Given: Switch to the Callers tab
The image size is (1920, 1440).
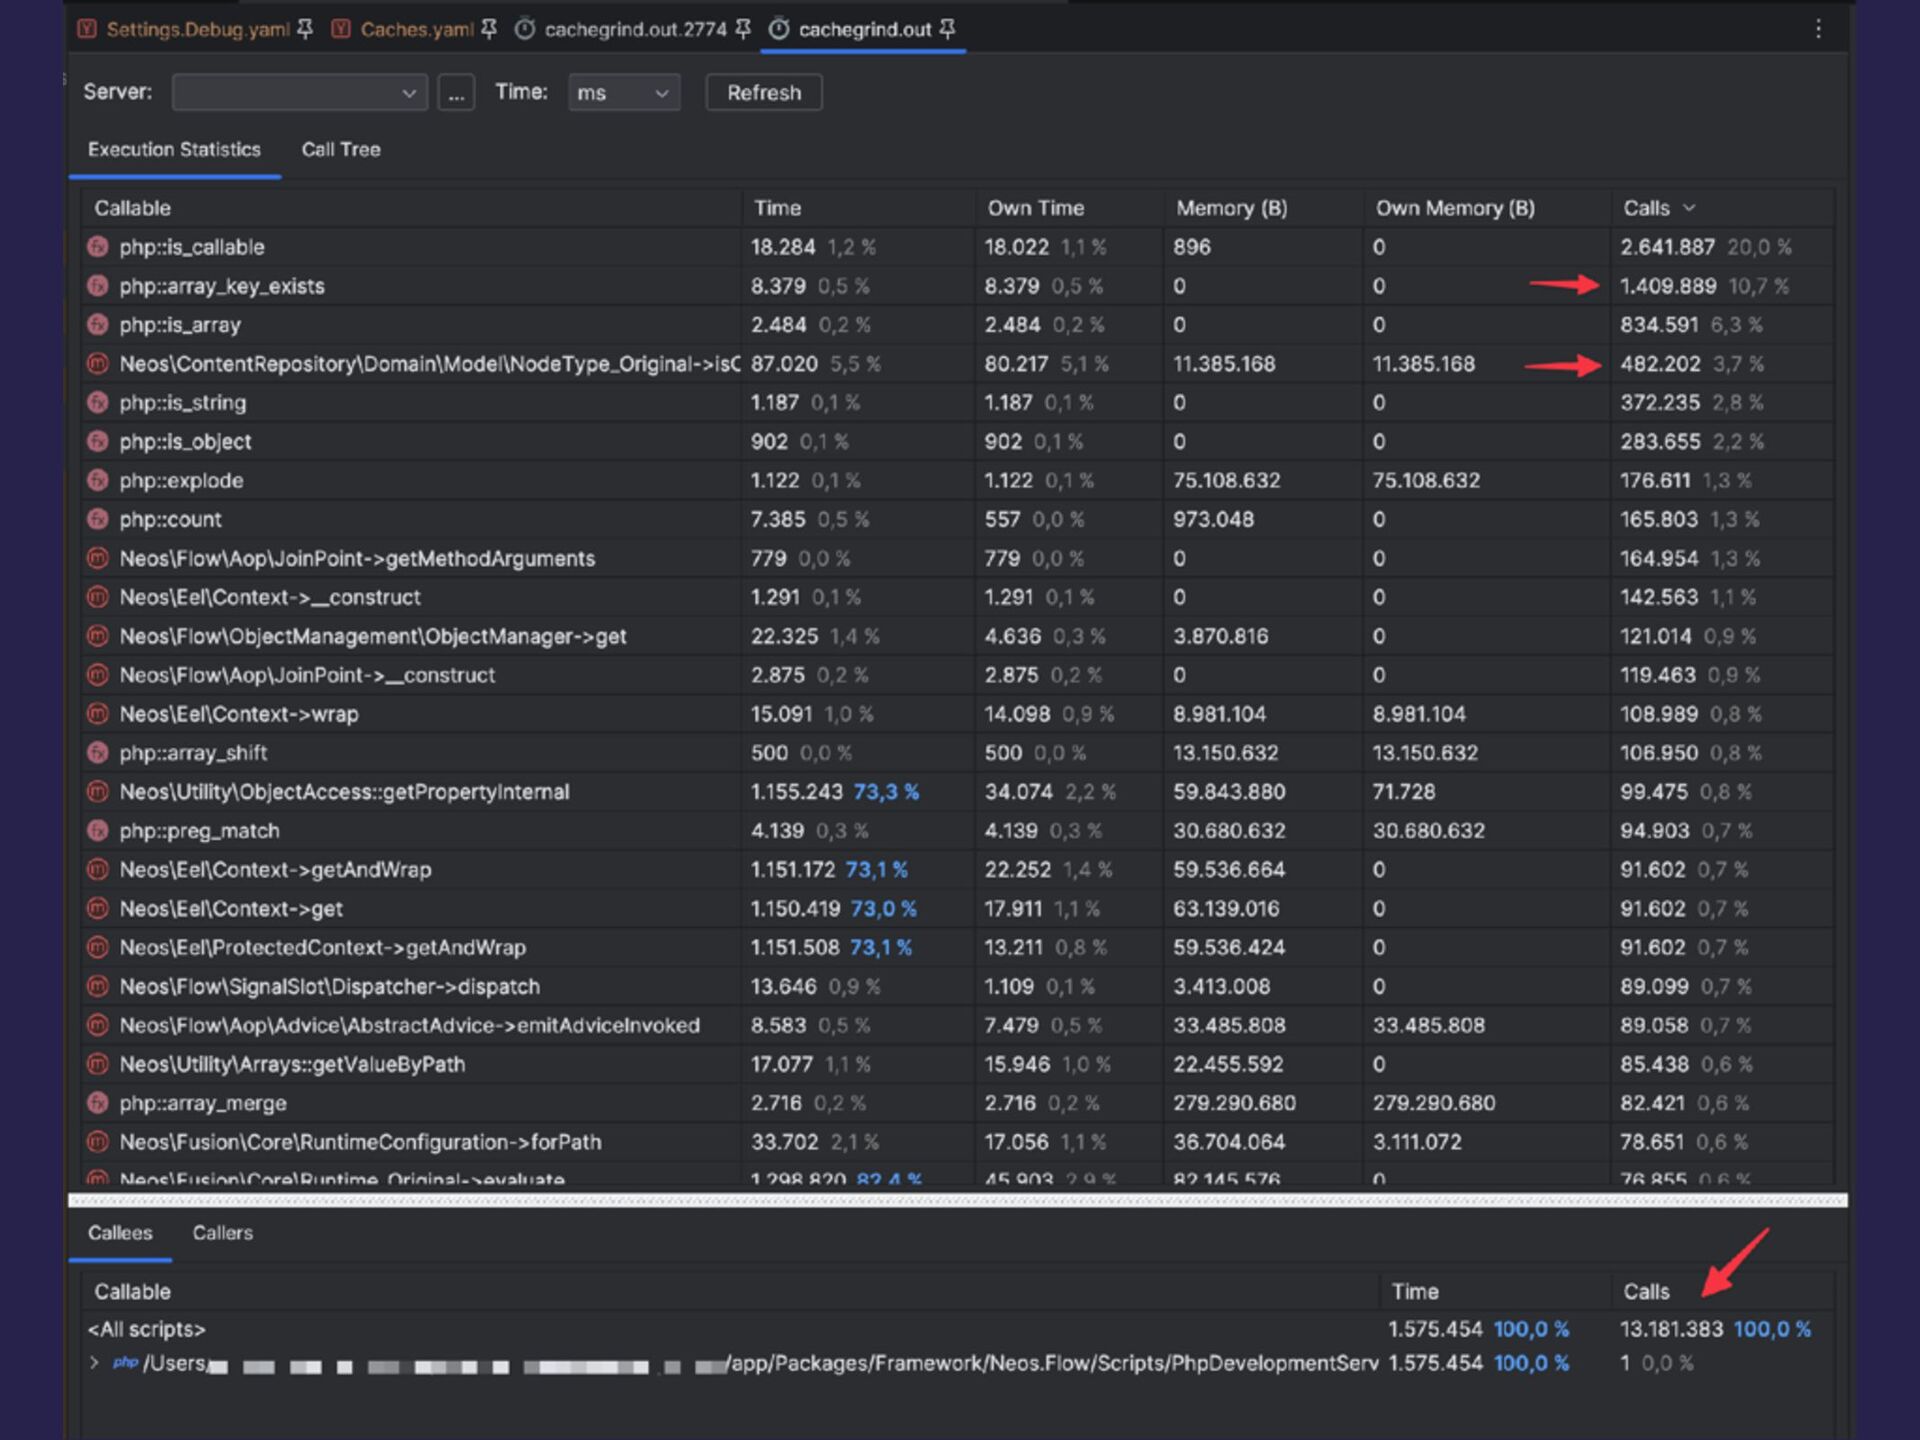Looking at the screenshot, I should tap(222, 1233).
